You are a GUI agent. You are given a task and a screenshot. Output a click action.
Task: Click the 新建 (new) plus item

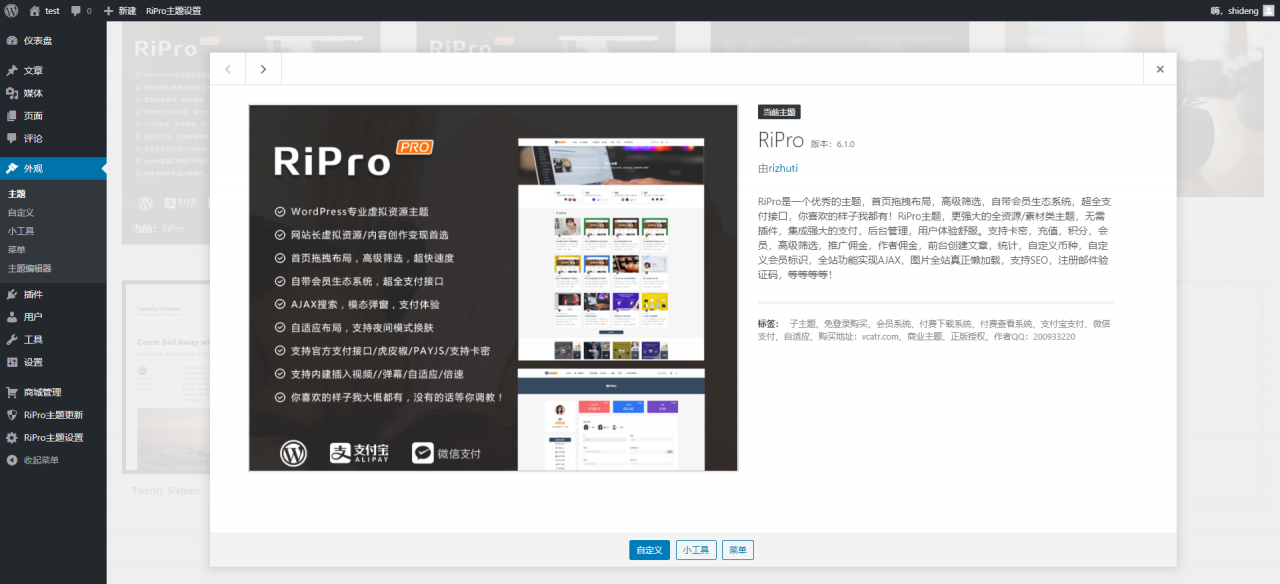(x=120, y=10)
